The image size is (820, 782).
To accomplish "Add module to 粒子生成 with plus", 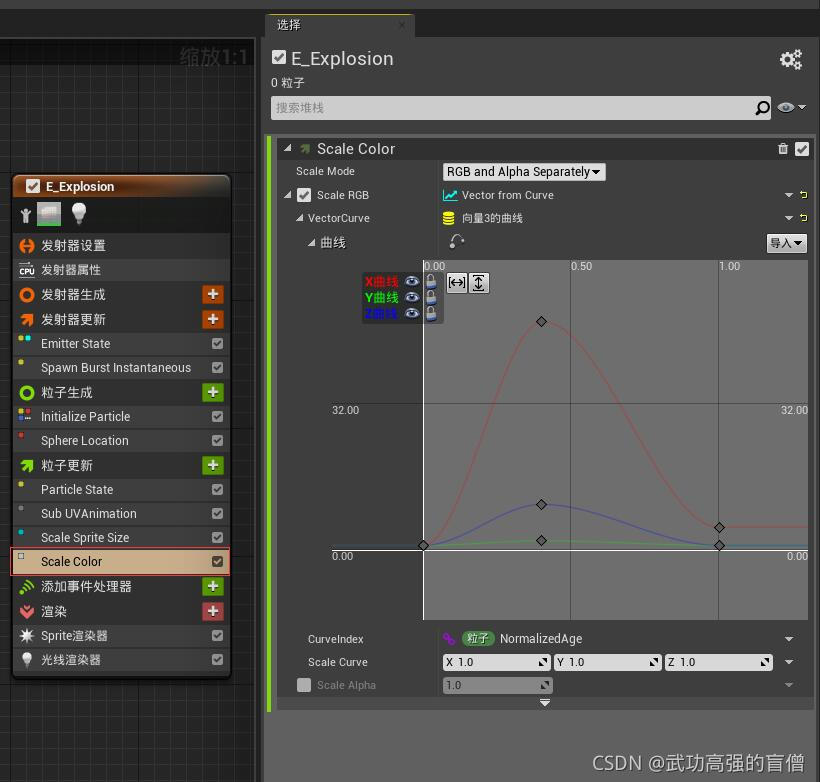I will tap(213, 392).
